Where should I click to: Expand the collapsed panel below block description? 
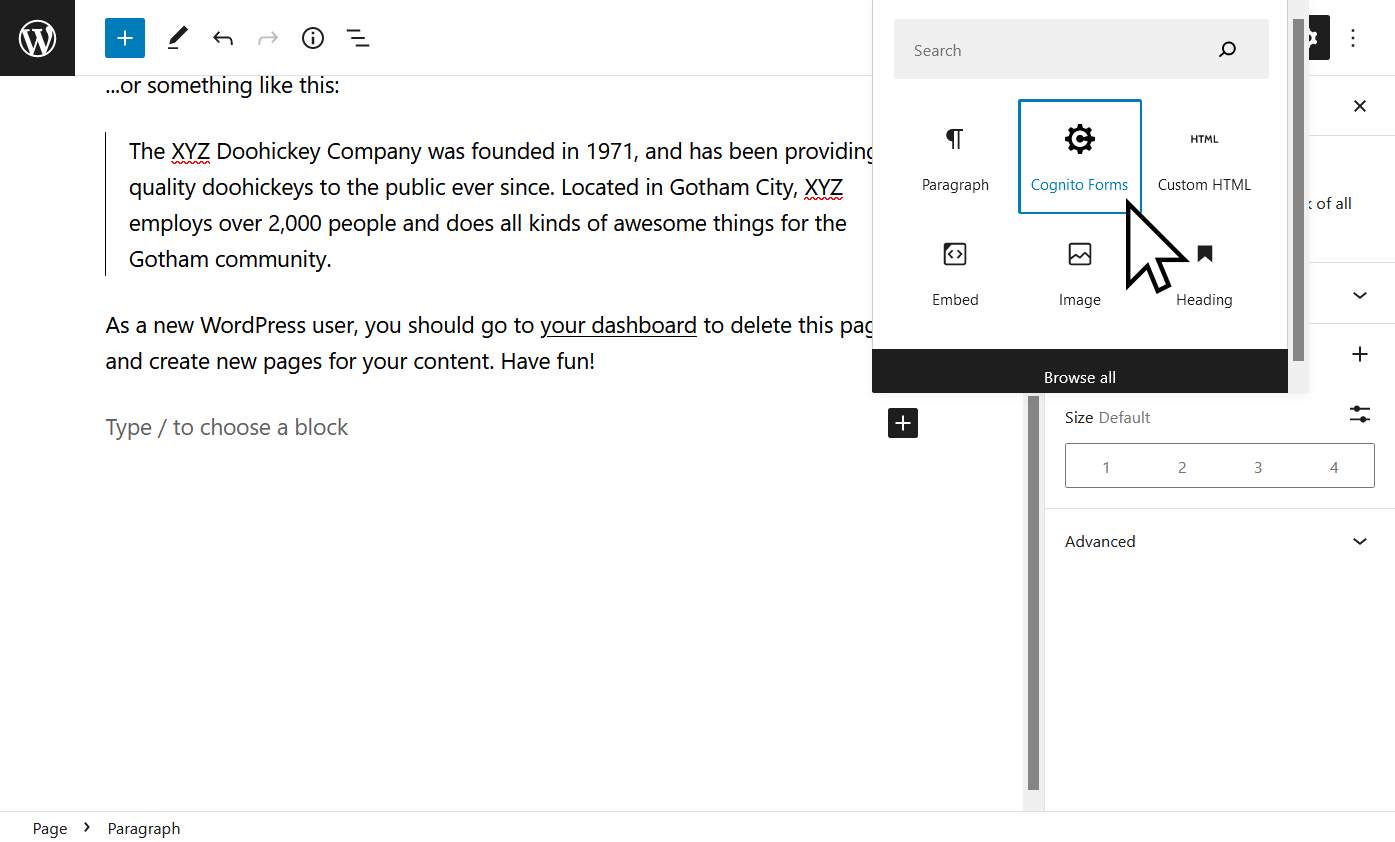(x=1359, y=295)
